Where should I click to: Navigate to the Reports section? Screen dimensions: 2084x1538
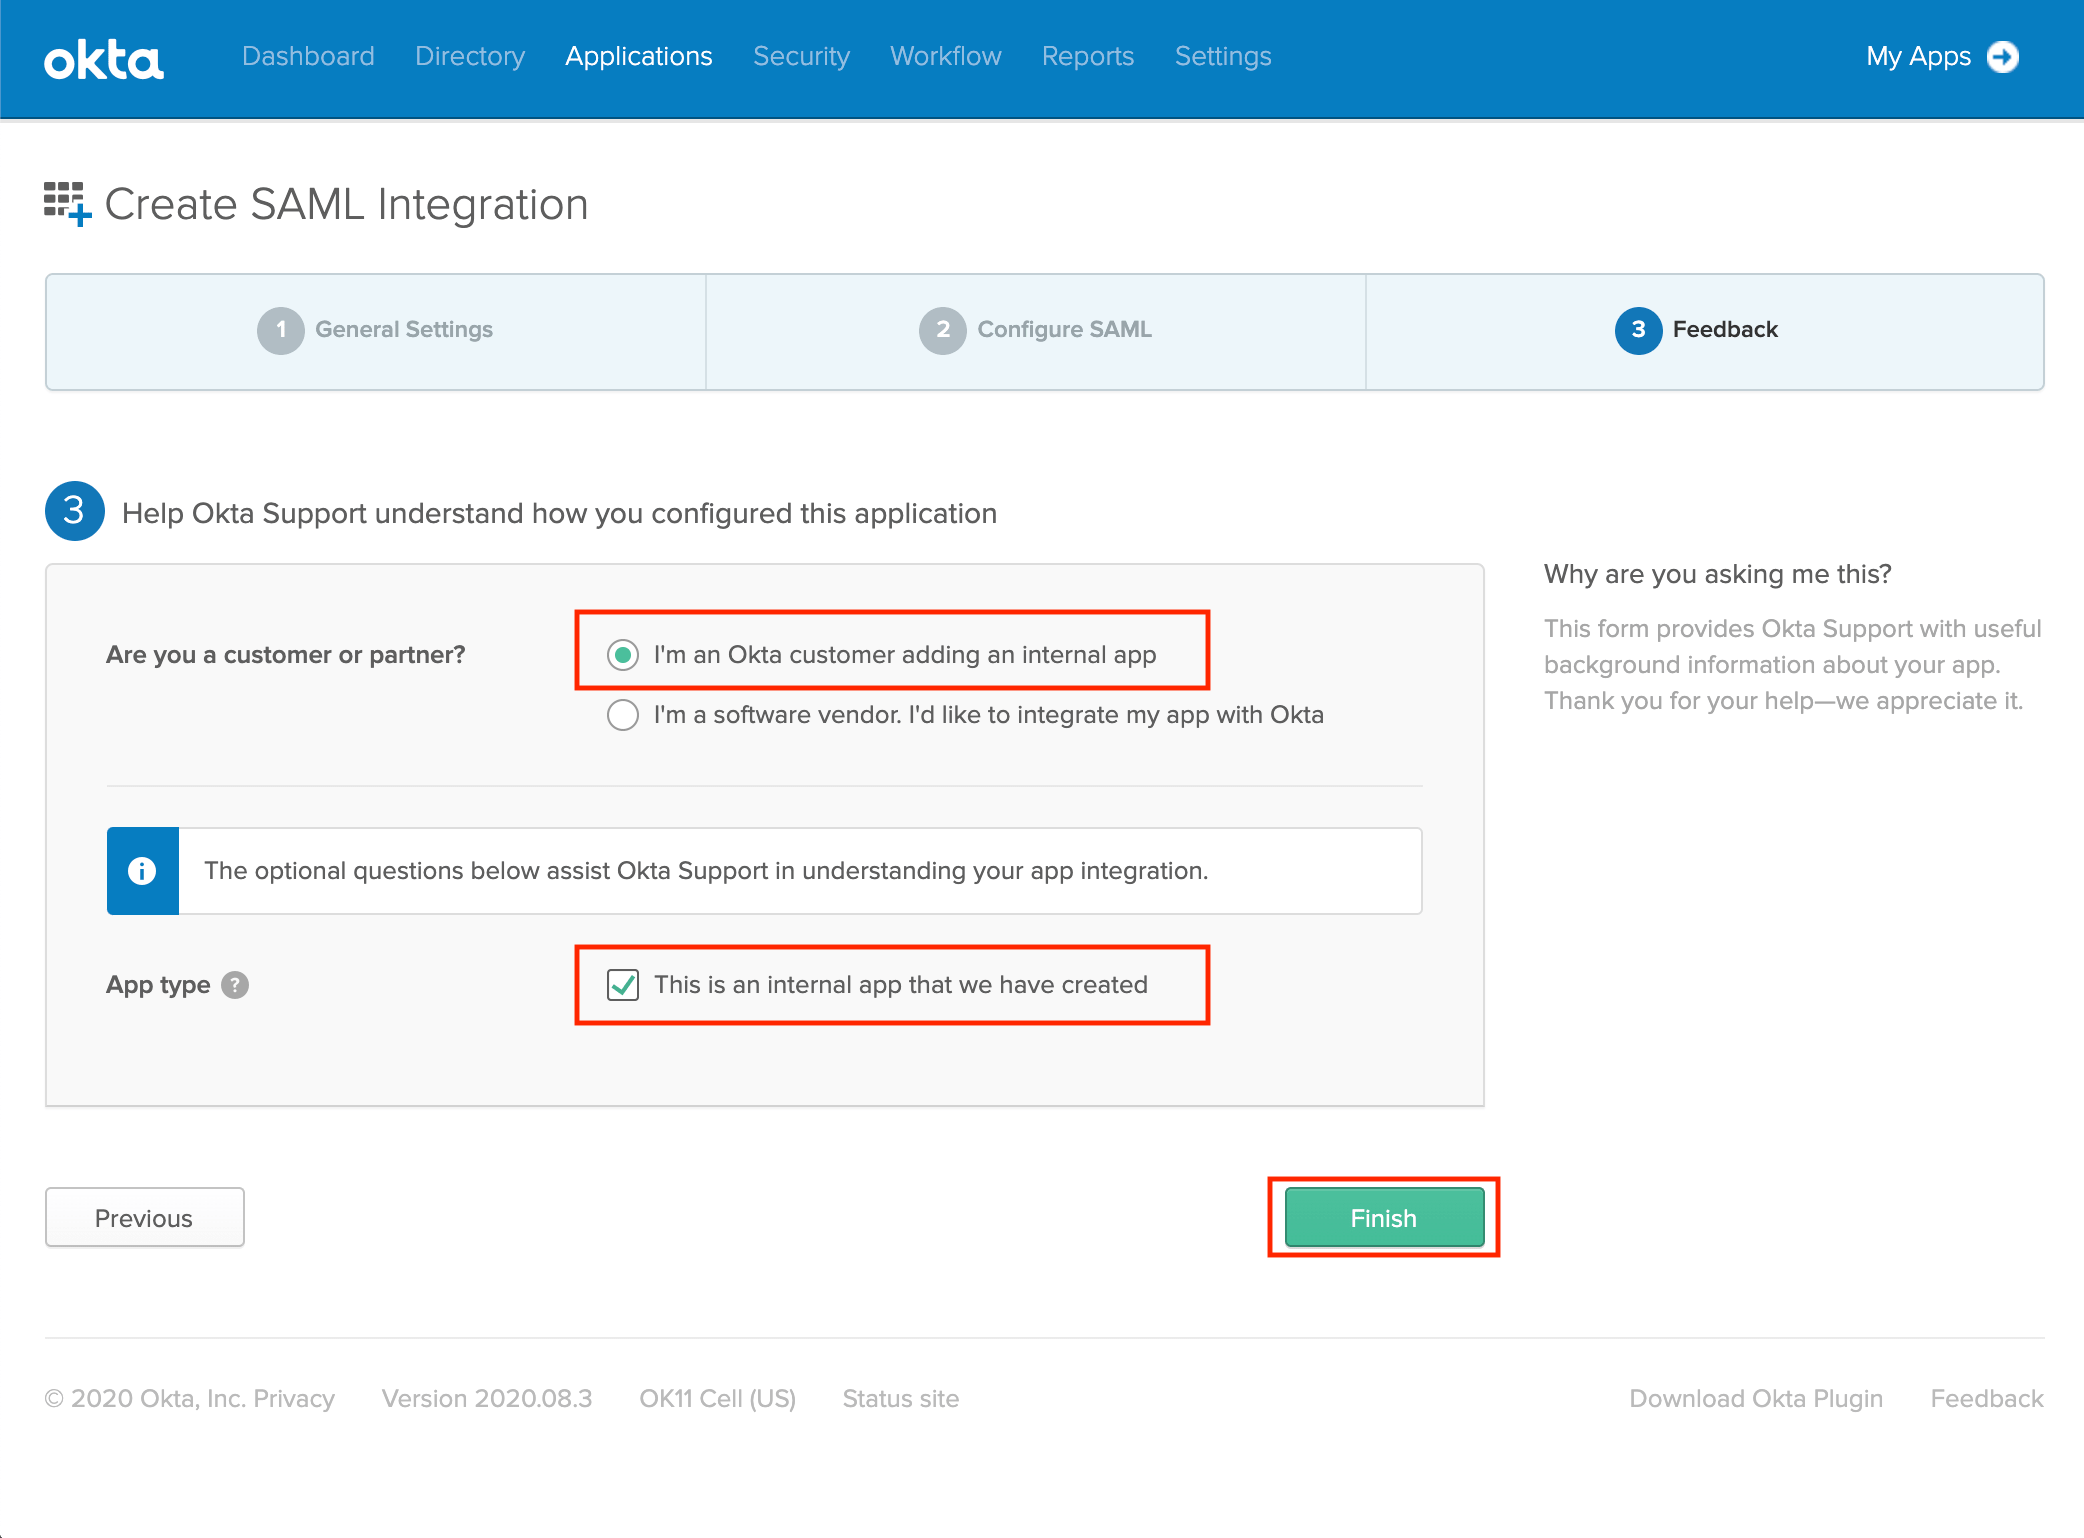1087,56
